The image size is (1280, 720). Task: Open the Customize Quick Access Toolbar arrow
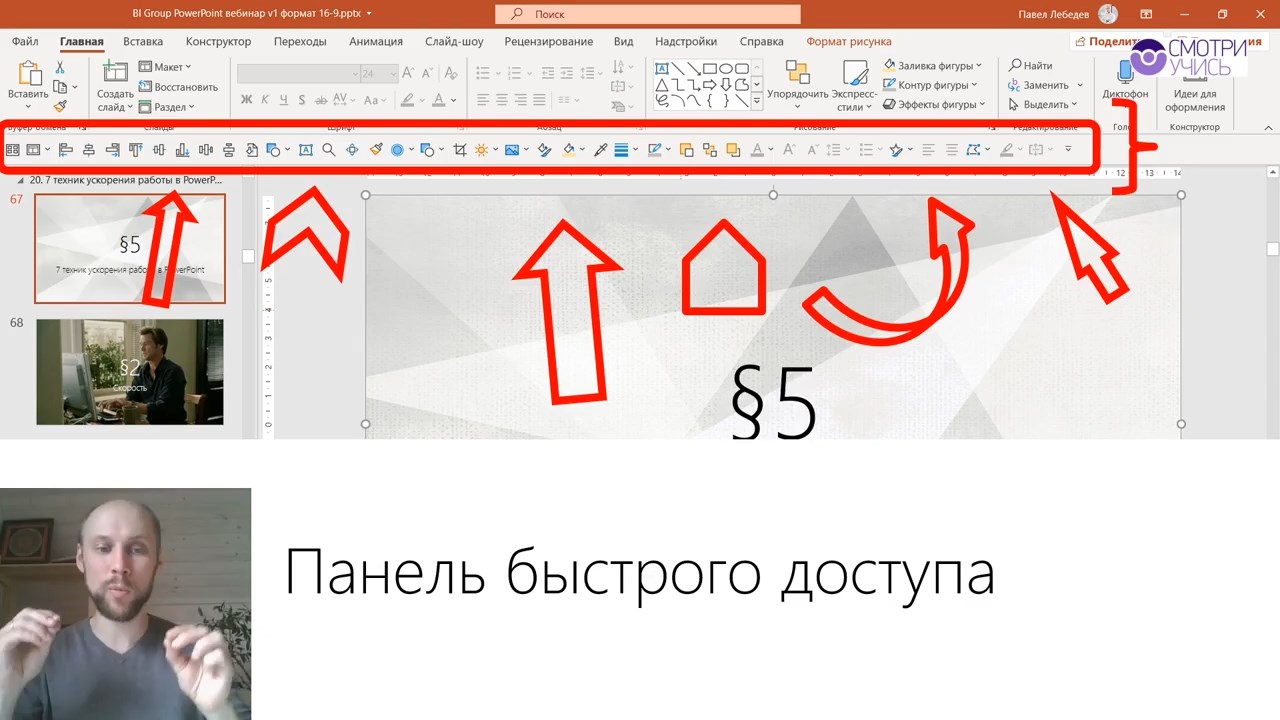(x=1068, y=150)
